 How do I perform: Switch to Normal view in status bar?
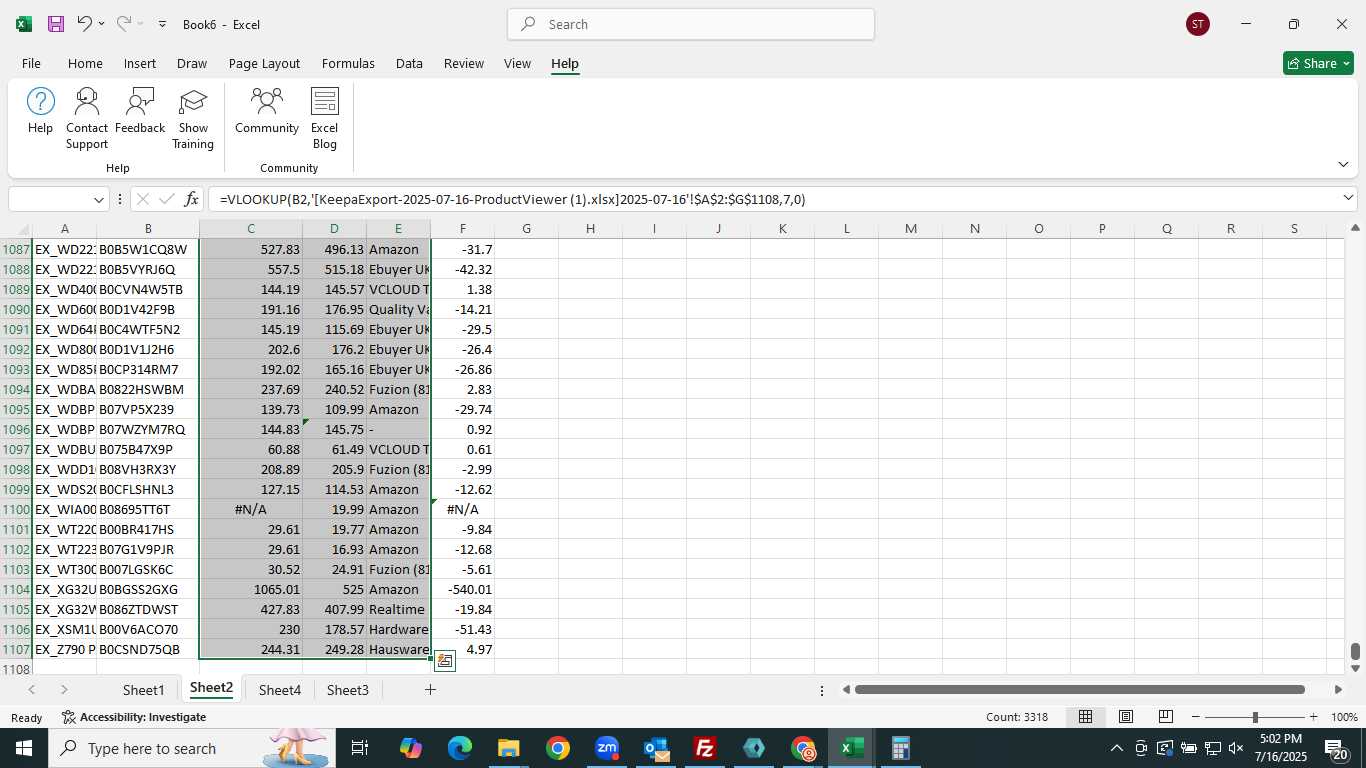coord(1085,717)
